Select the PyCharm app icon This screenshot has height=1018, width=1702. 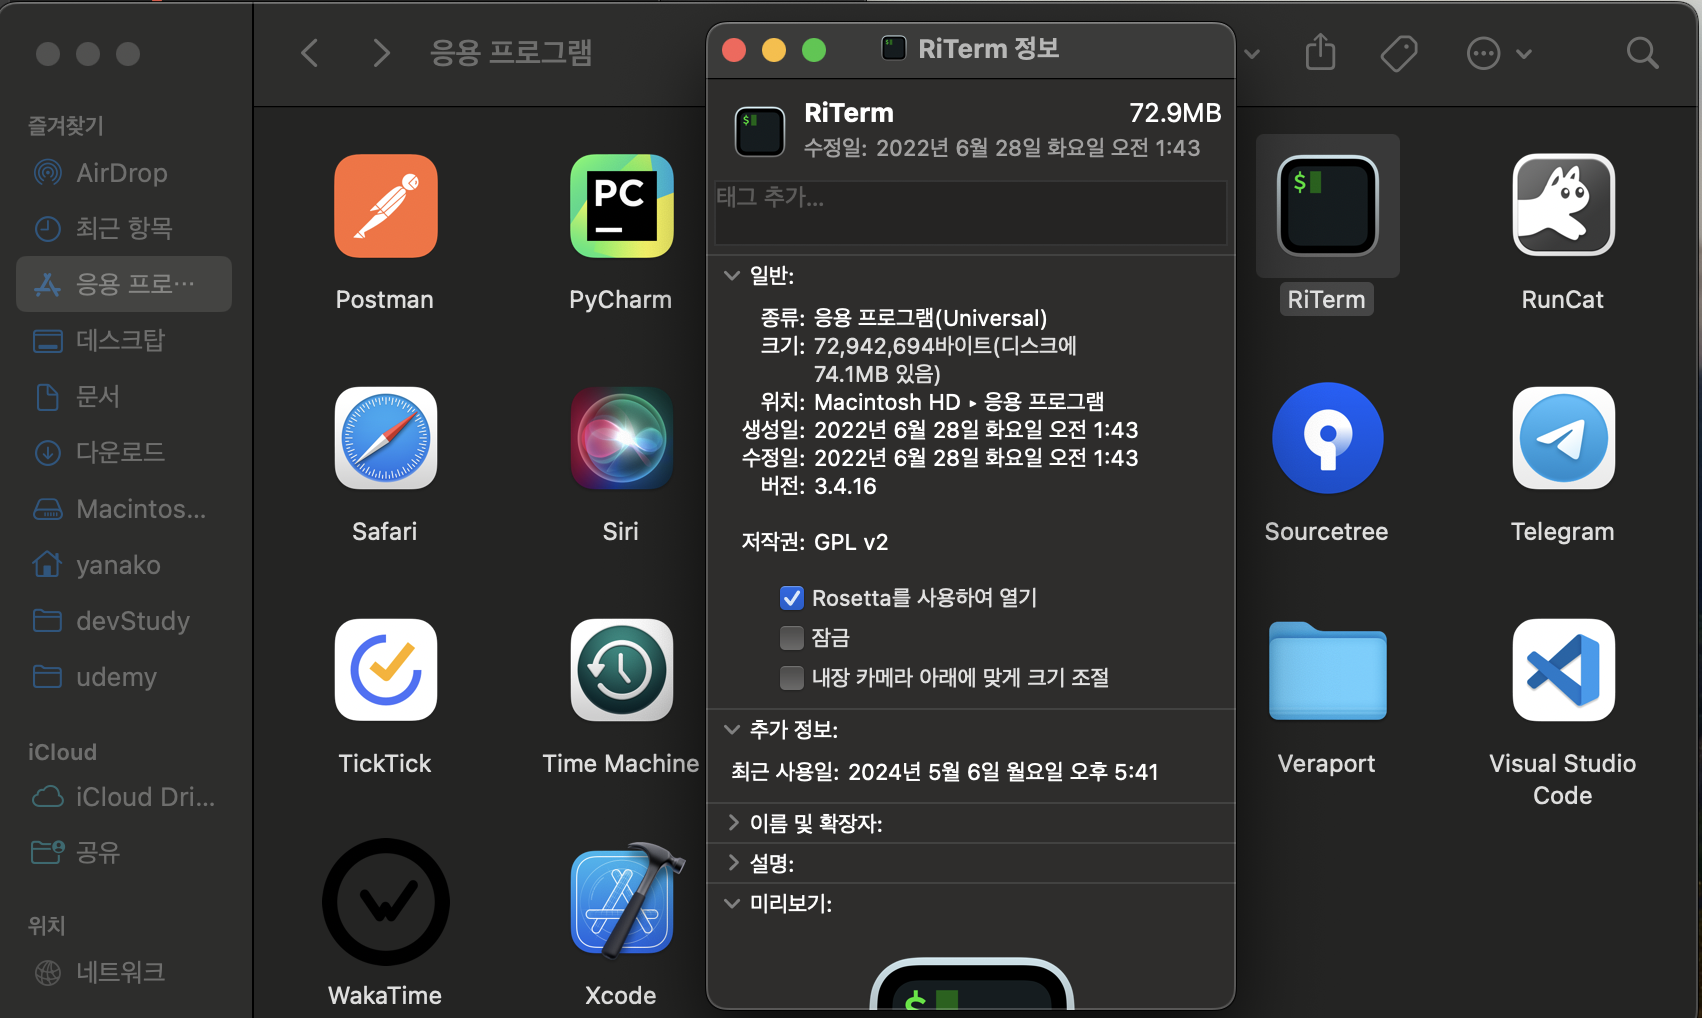[x=621, y=206]
